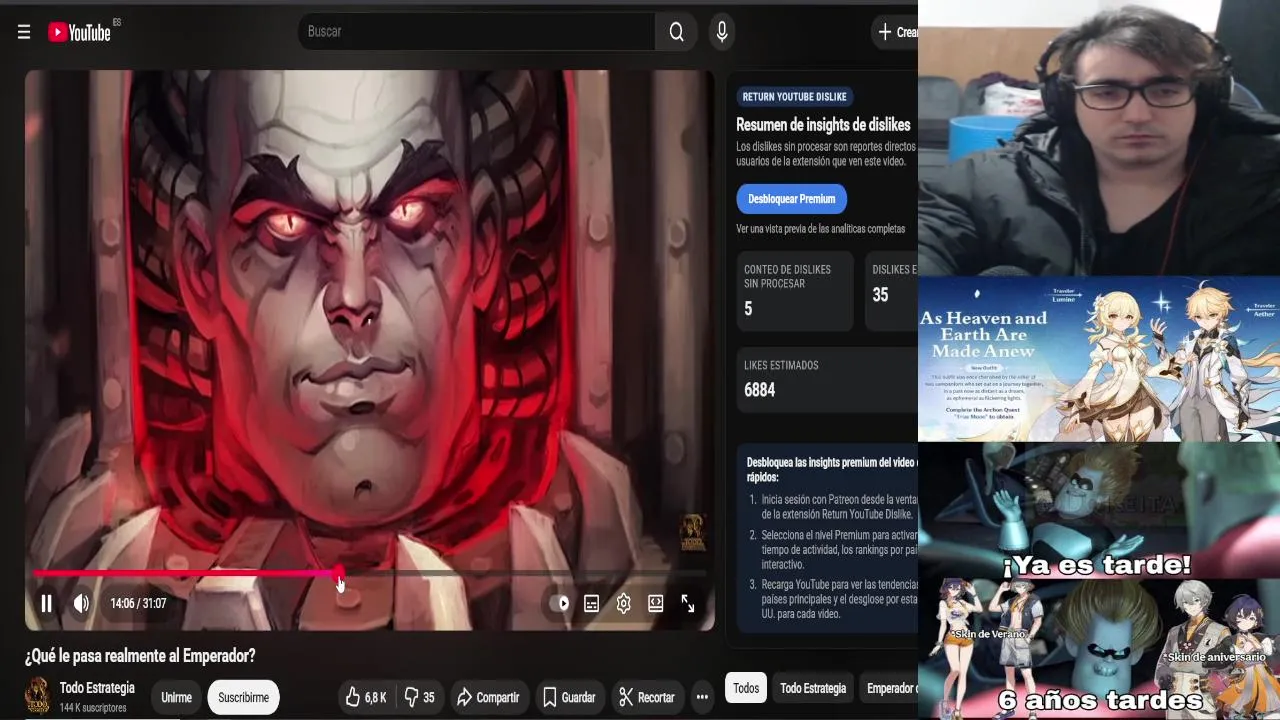The height and width of the screenshot is (720, 1280).
Task: Toggle the autoplay switch
Action: point(560,603)
